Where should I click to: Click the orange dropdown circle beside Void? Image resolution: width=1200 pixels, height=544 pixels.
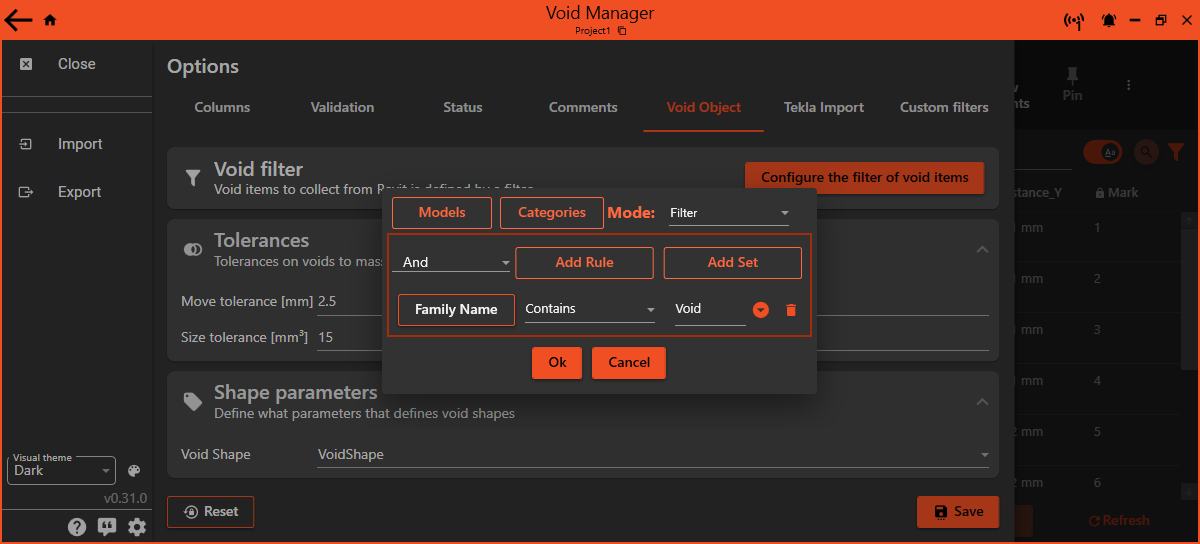[x=761, y=310]
